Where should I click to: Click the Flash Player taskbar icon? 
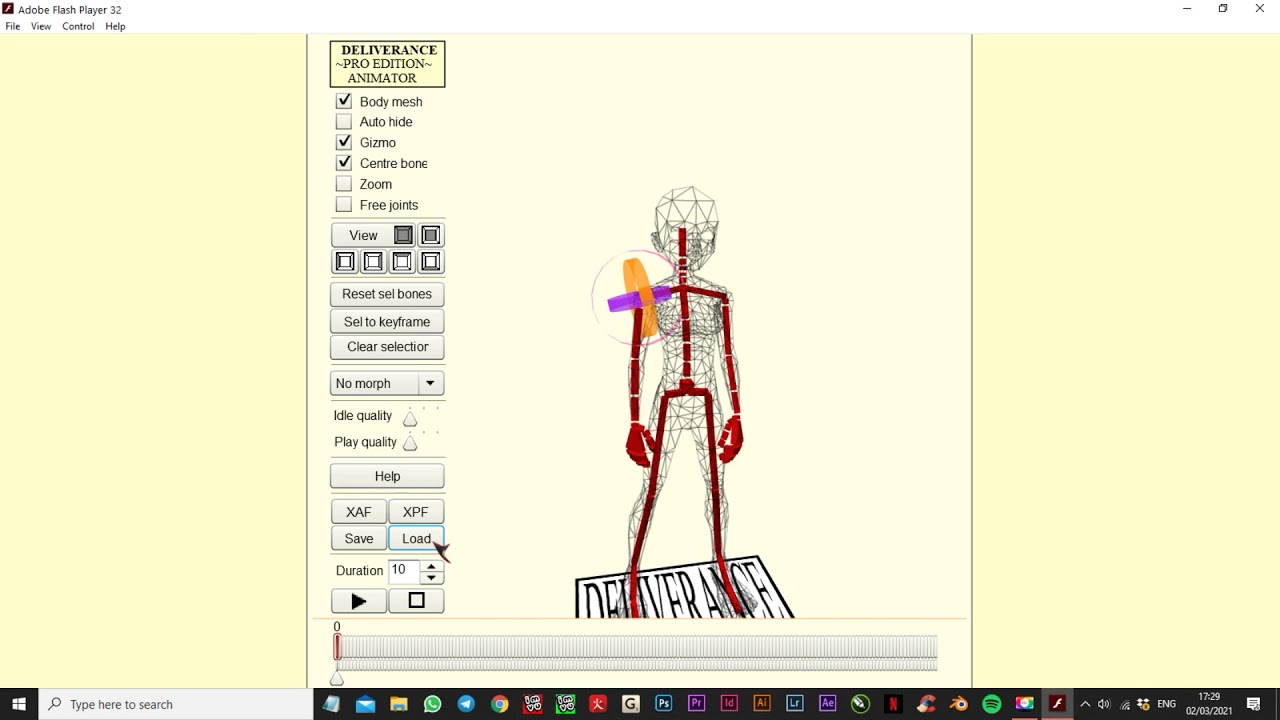[x=1057, y=704]
